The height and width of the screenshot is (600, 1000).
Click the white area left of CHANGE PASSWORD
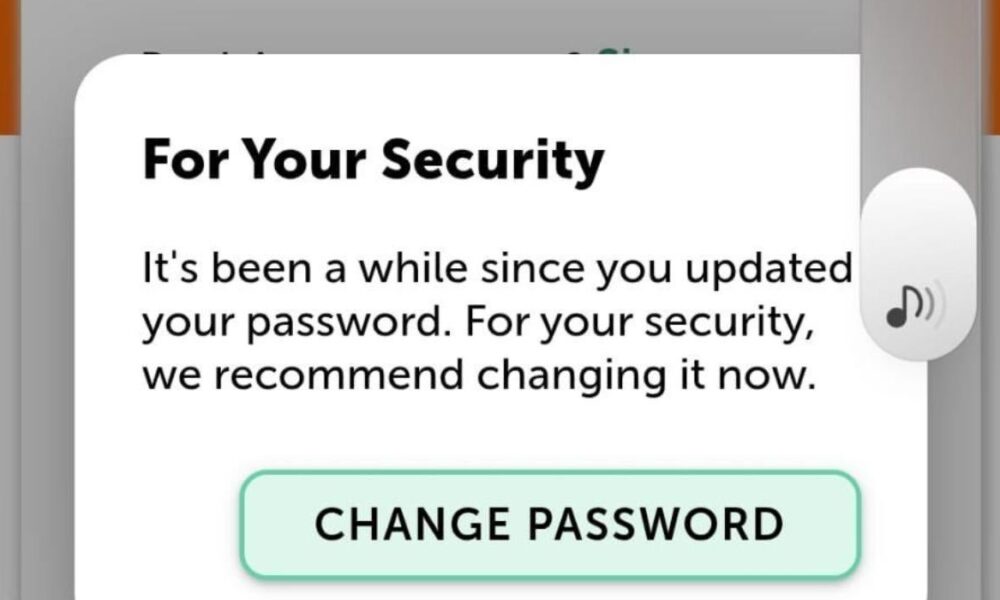coord(160,525)
